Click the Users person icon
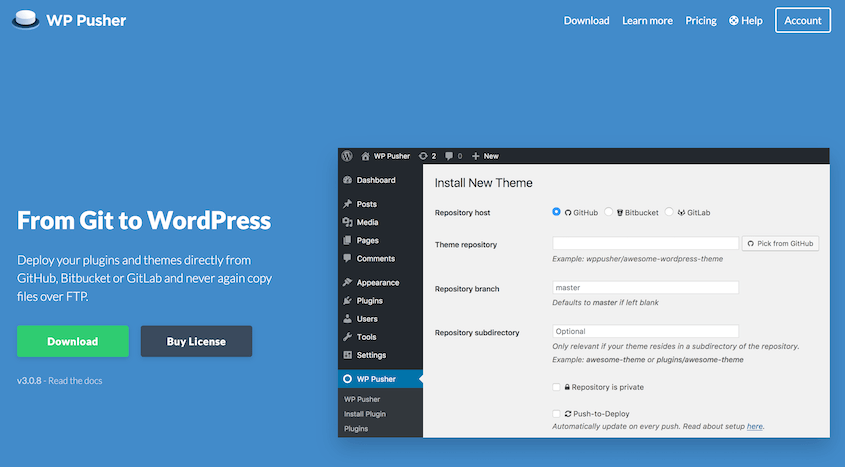 point(348,318)
